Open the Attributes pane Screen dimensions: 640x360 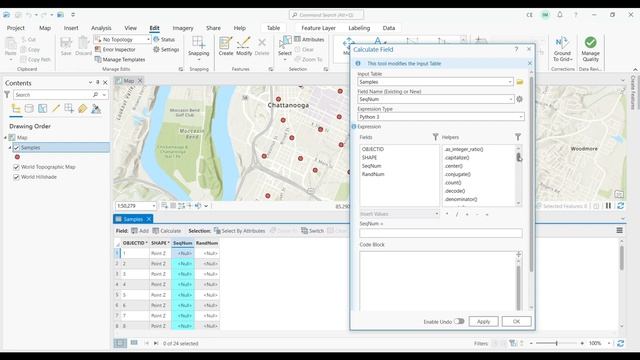coord(309,39)
